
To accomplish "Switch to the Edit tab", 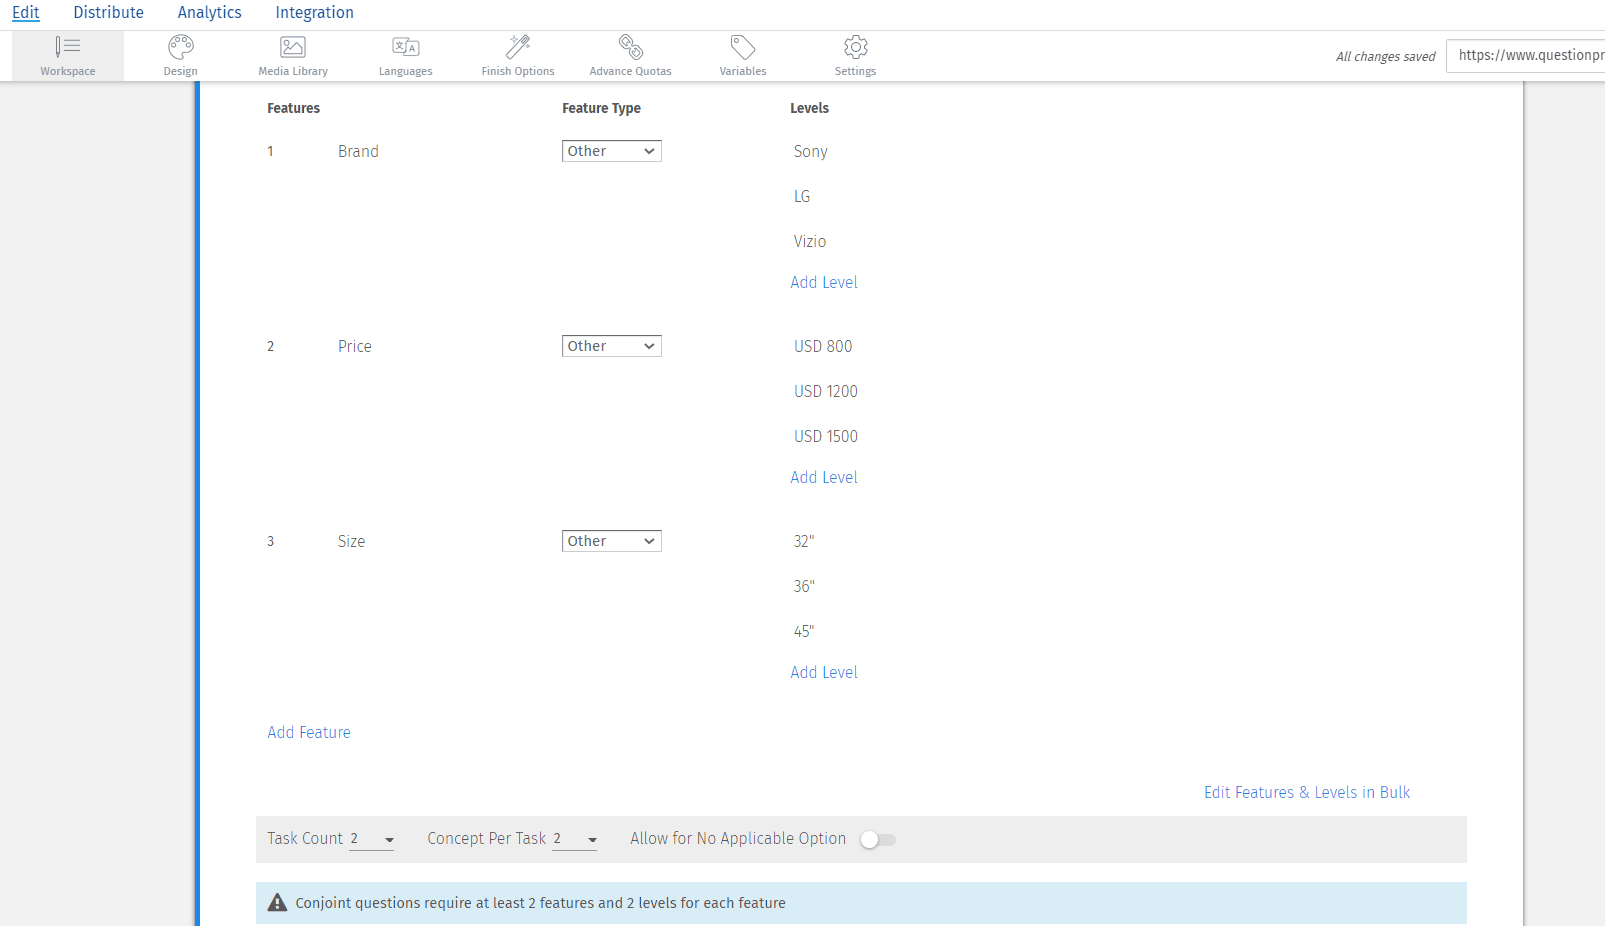I will point(26,13).
